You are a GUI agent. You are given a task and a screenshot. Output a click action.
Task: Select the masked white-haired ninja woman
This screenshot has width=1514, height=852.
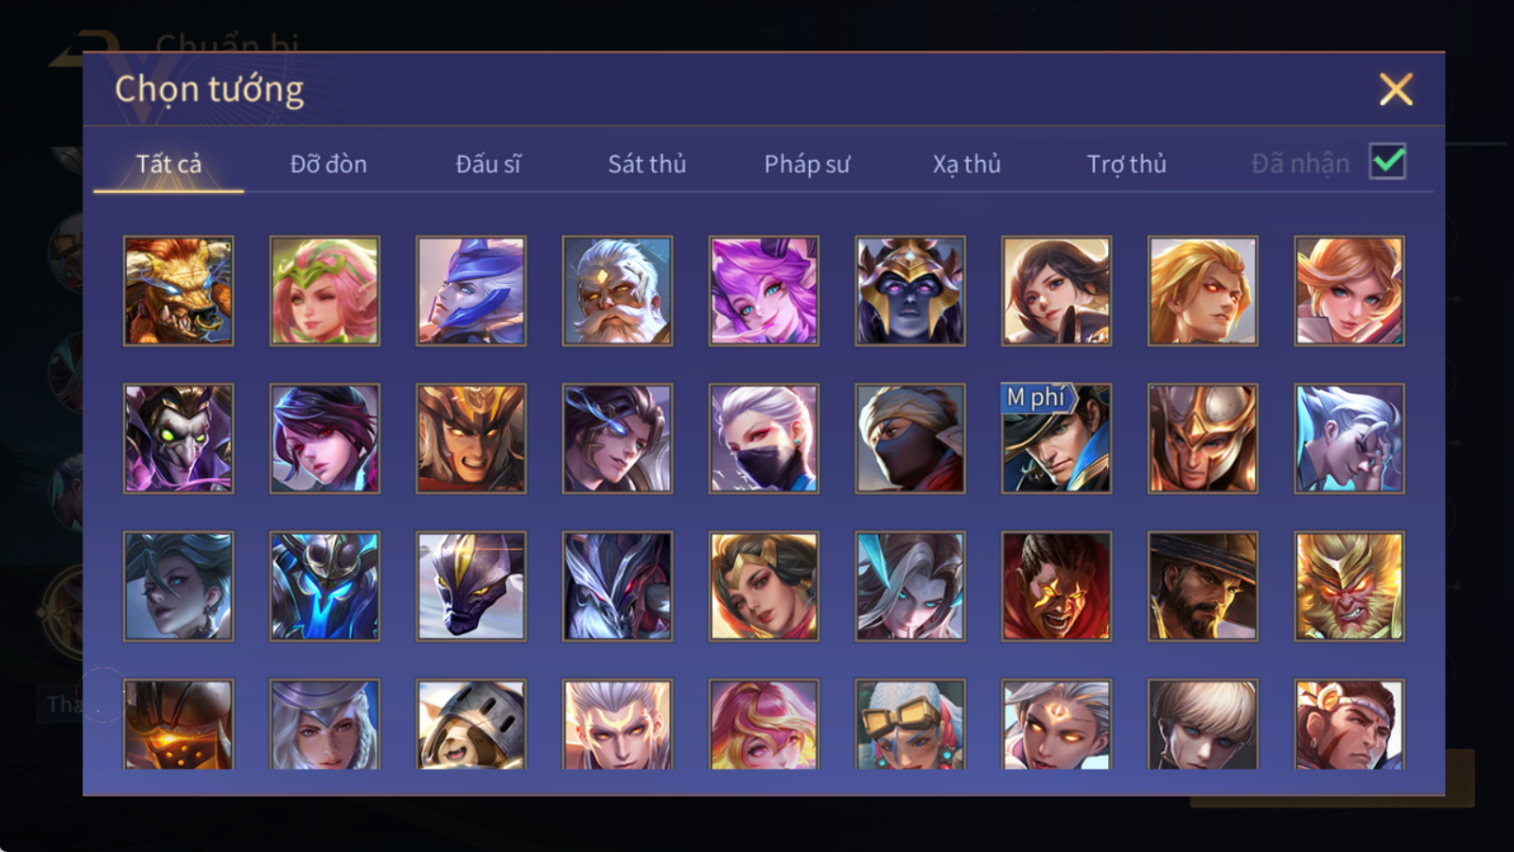pyautogui.click(x=764, y=439)
